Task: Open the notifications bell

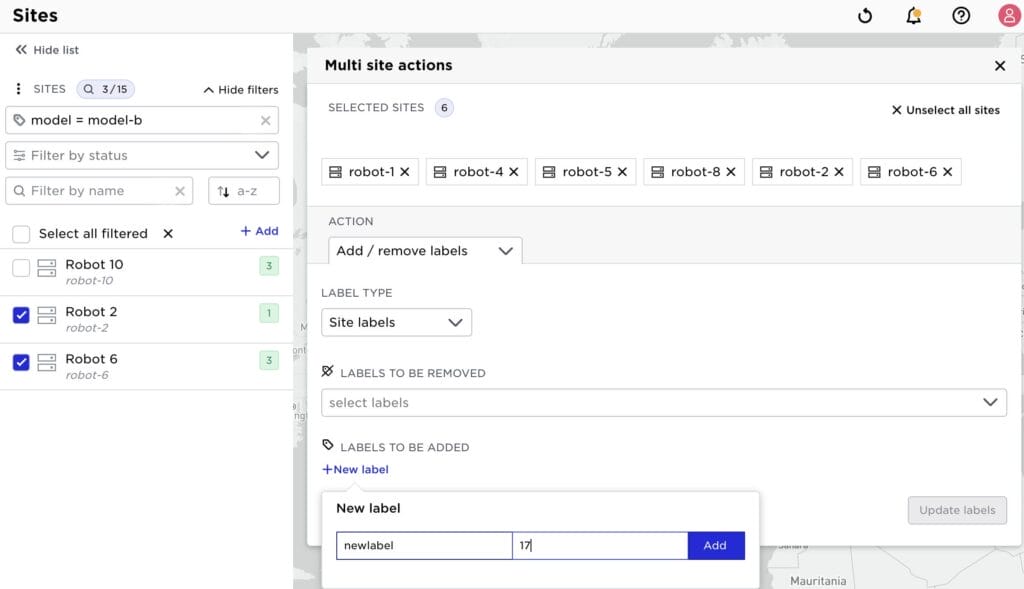Action: click(x=913, y=15)
